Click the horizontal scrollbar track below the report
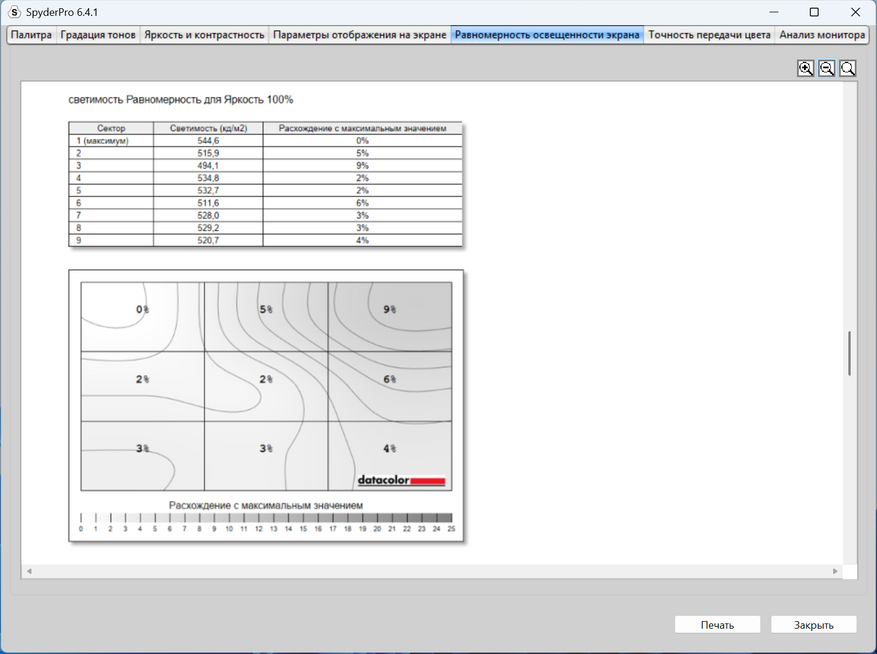Image resolution: width=877 pixels, height=654 pixels. [x=432, y=571]
